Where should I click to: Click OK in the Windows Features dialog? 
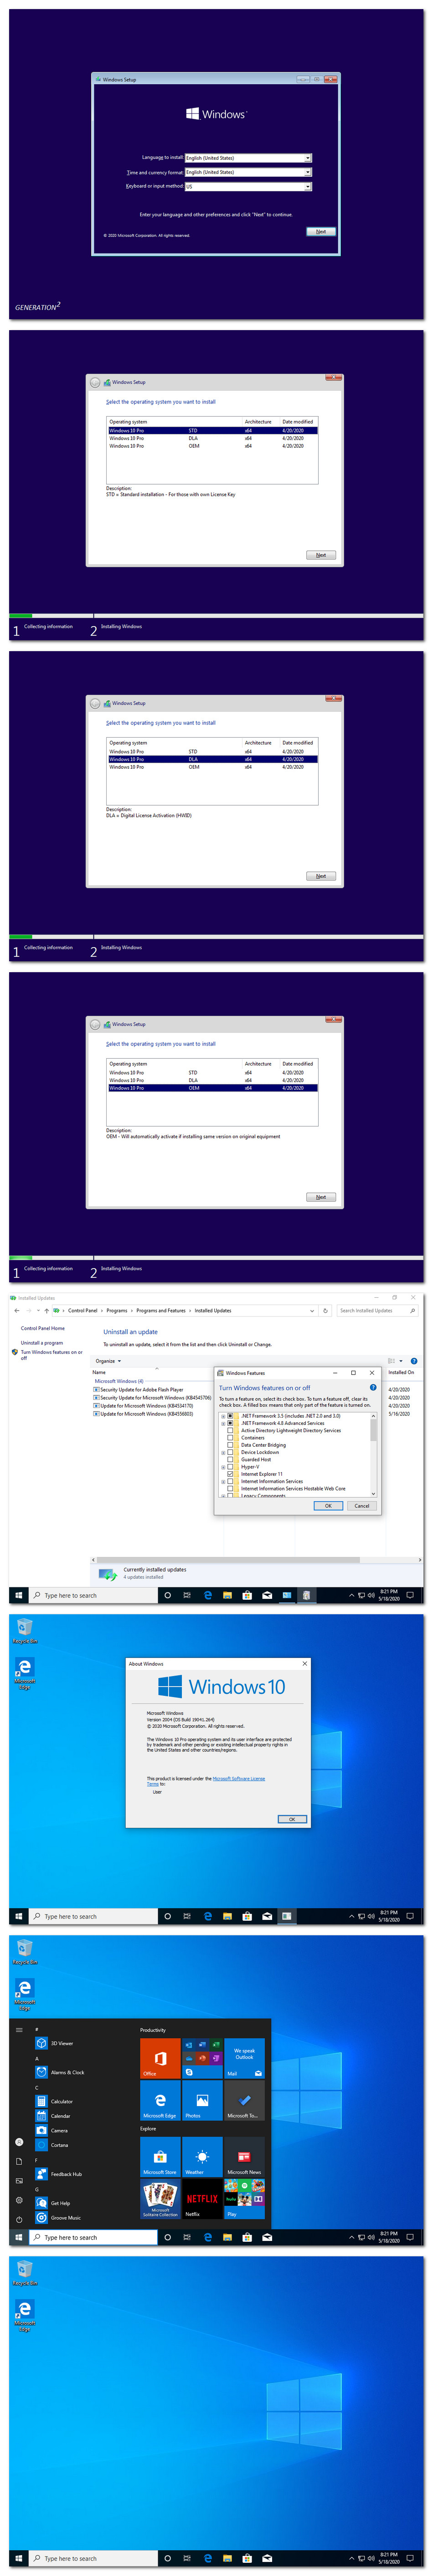point(328,1505)
